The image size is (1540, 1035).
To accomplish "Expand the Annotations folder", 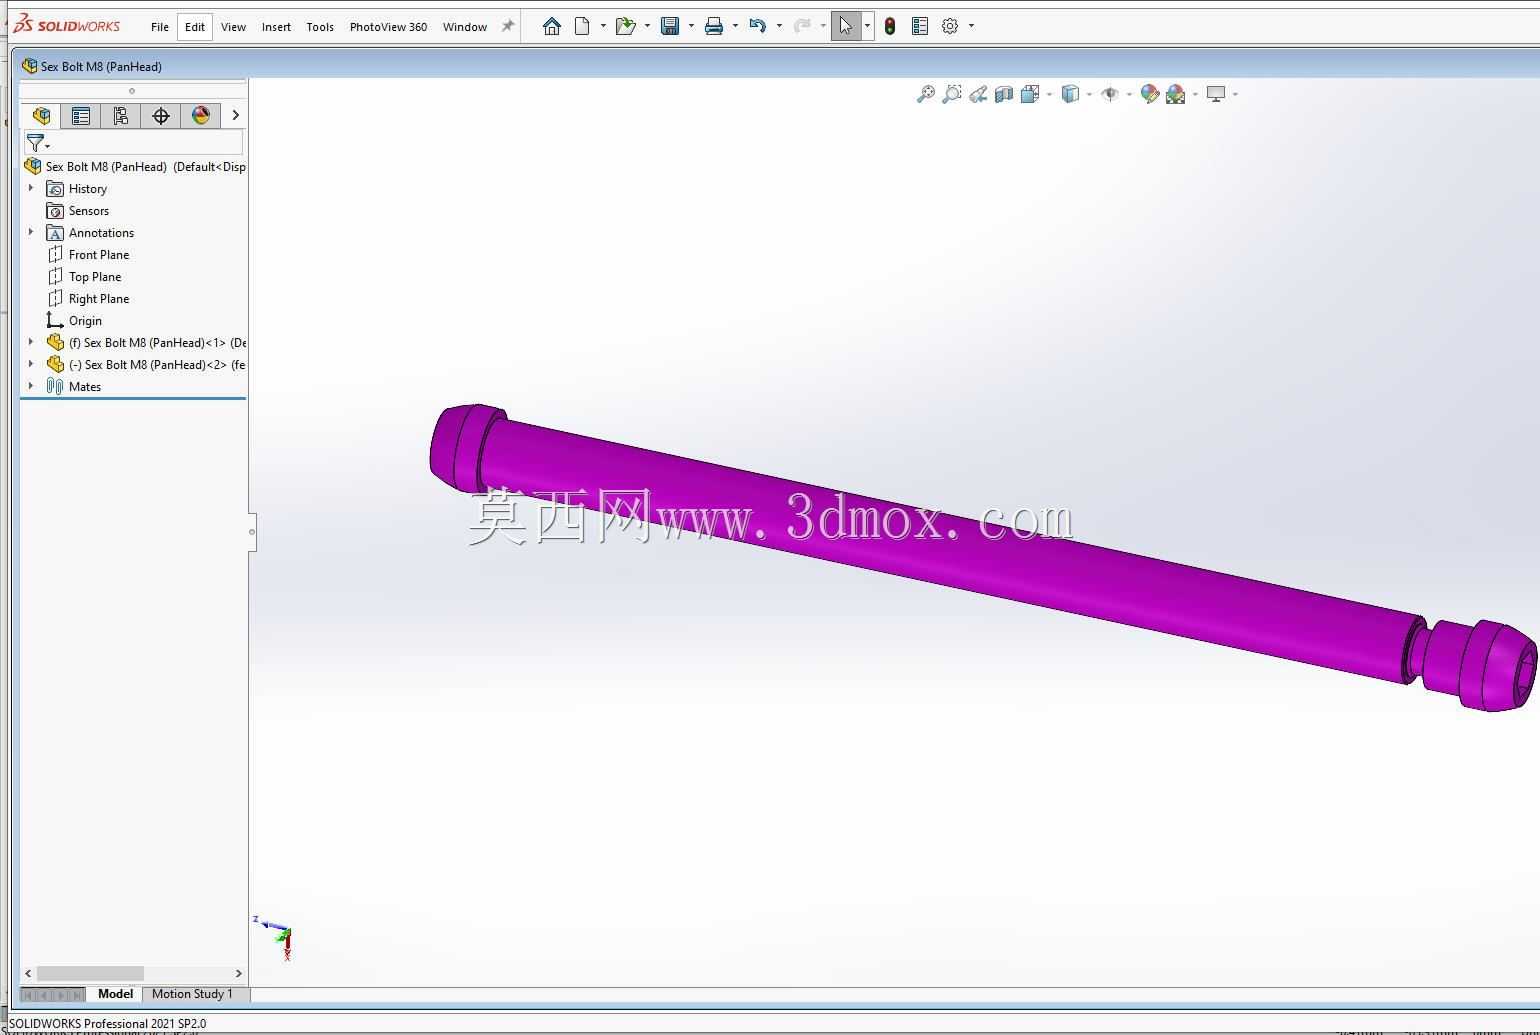I will [31, 232].
